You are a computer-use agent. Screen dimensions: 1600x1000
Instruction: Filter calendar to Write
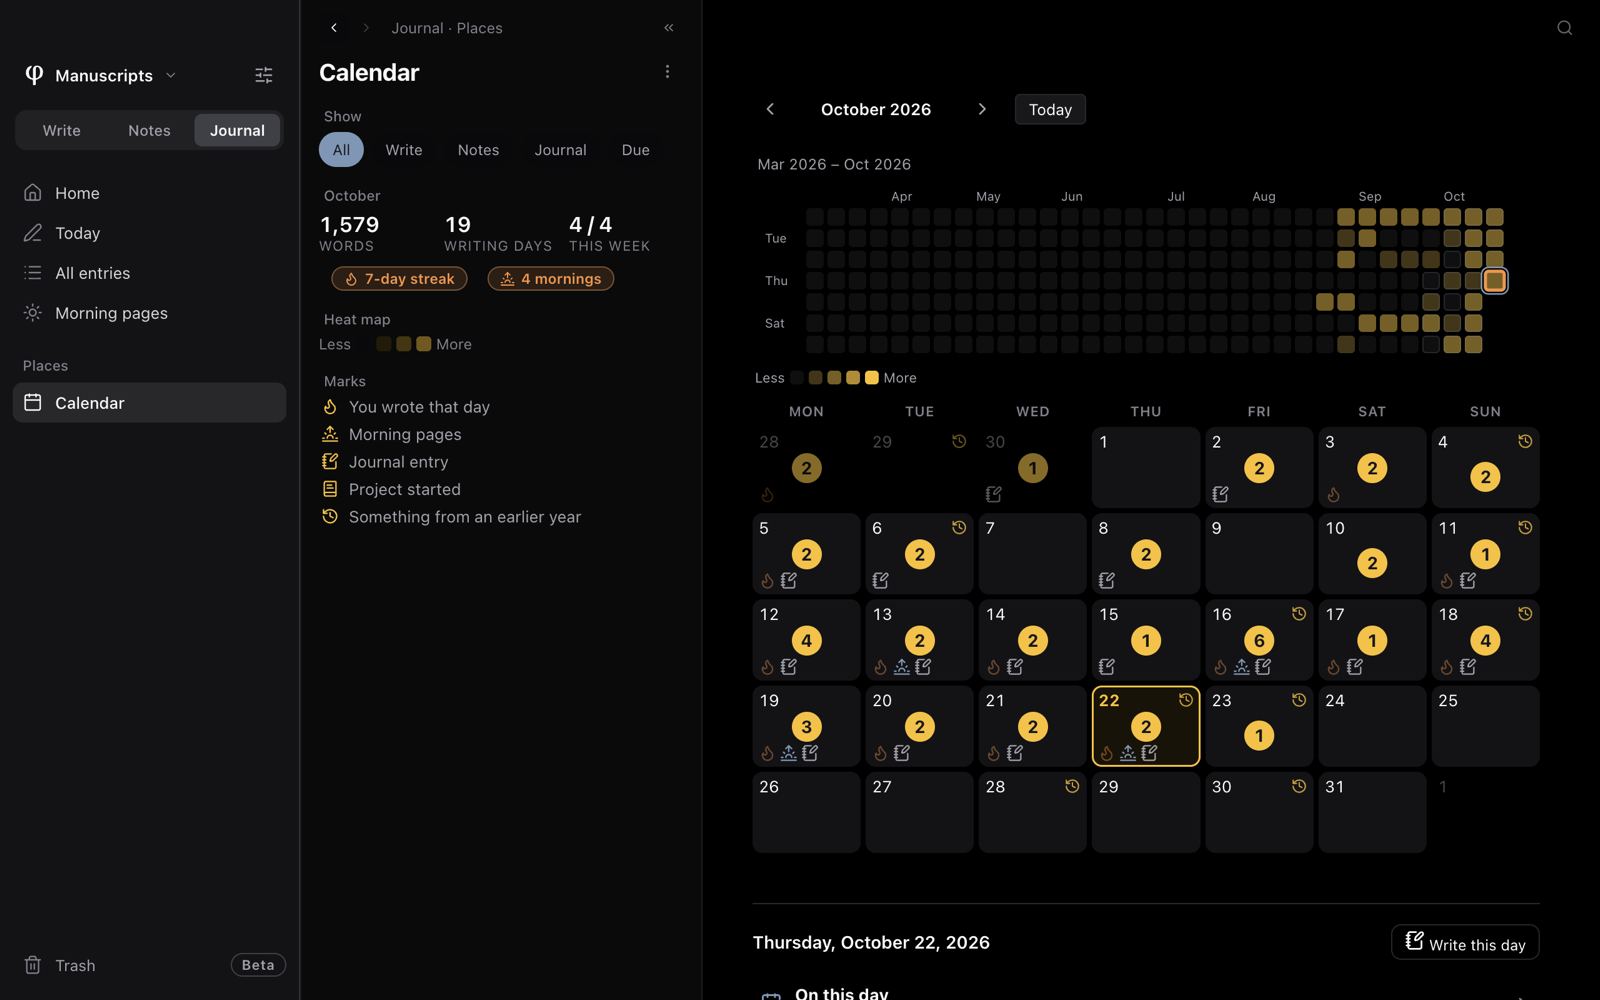(404, 150)
